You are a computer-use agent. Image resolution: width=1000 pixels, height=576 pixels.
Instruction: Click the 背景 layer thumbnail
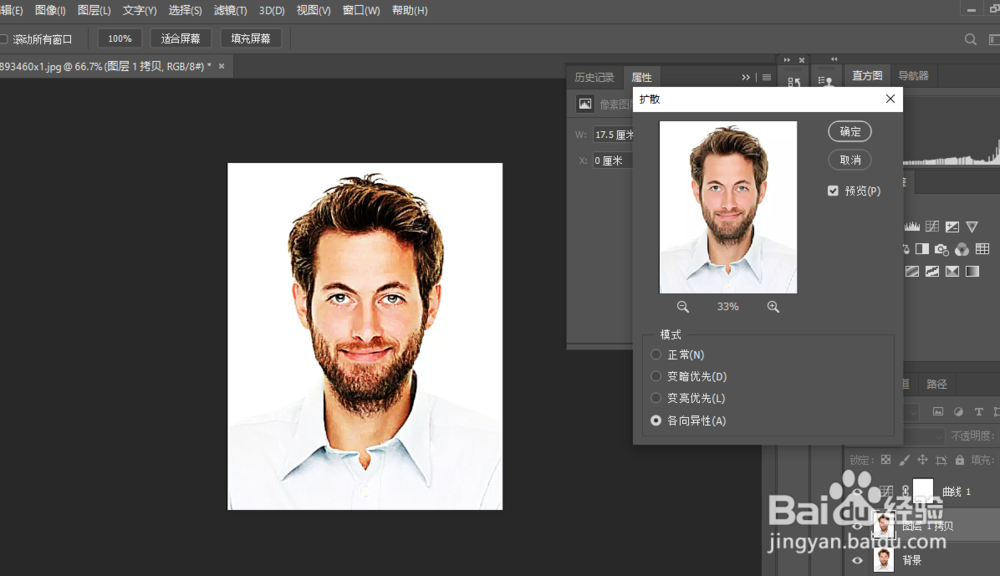[883, 559]
